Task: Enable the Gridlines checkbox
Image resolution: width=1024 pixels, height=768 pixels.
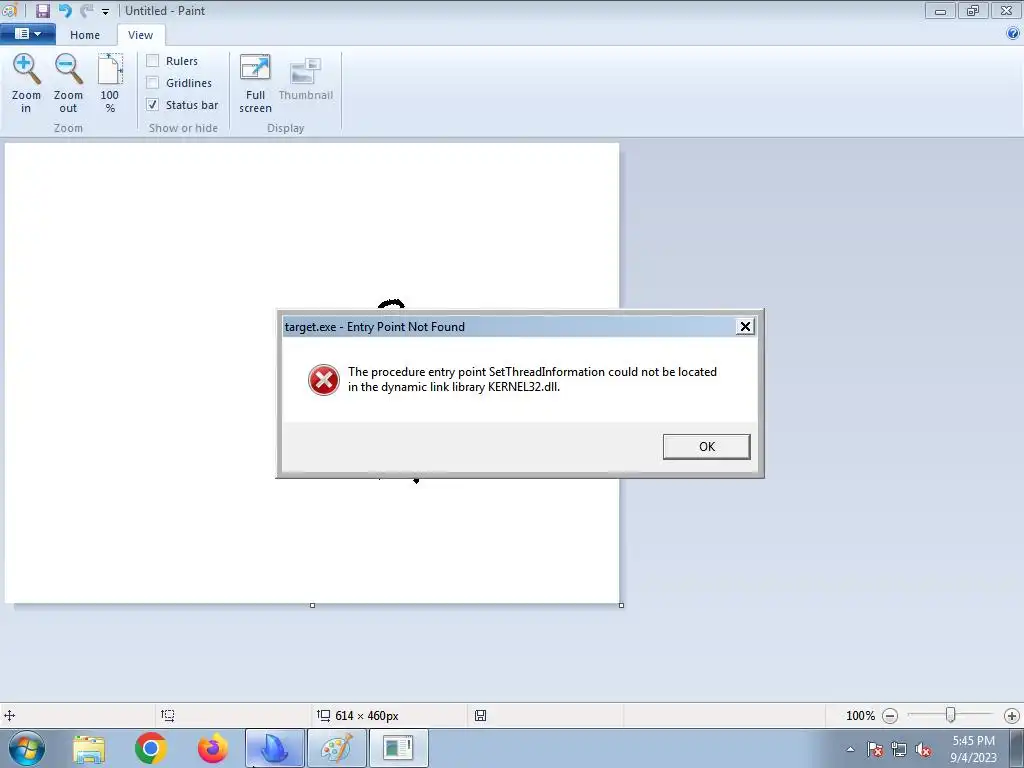Action: click(x=153, y=83)
